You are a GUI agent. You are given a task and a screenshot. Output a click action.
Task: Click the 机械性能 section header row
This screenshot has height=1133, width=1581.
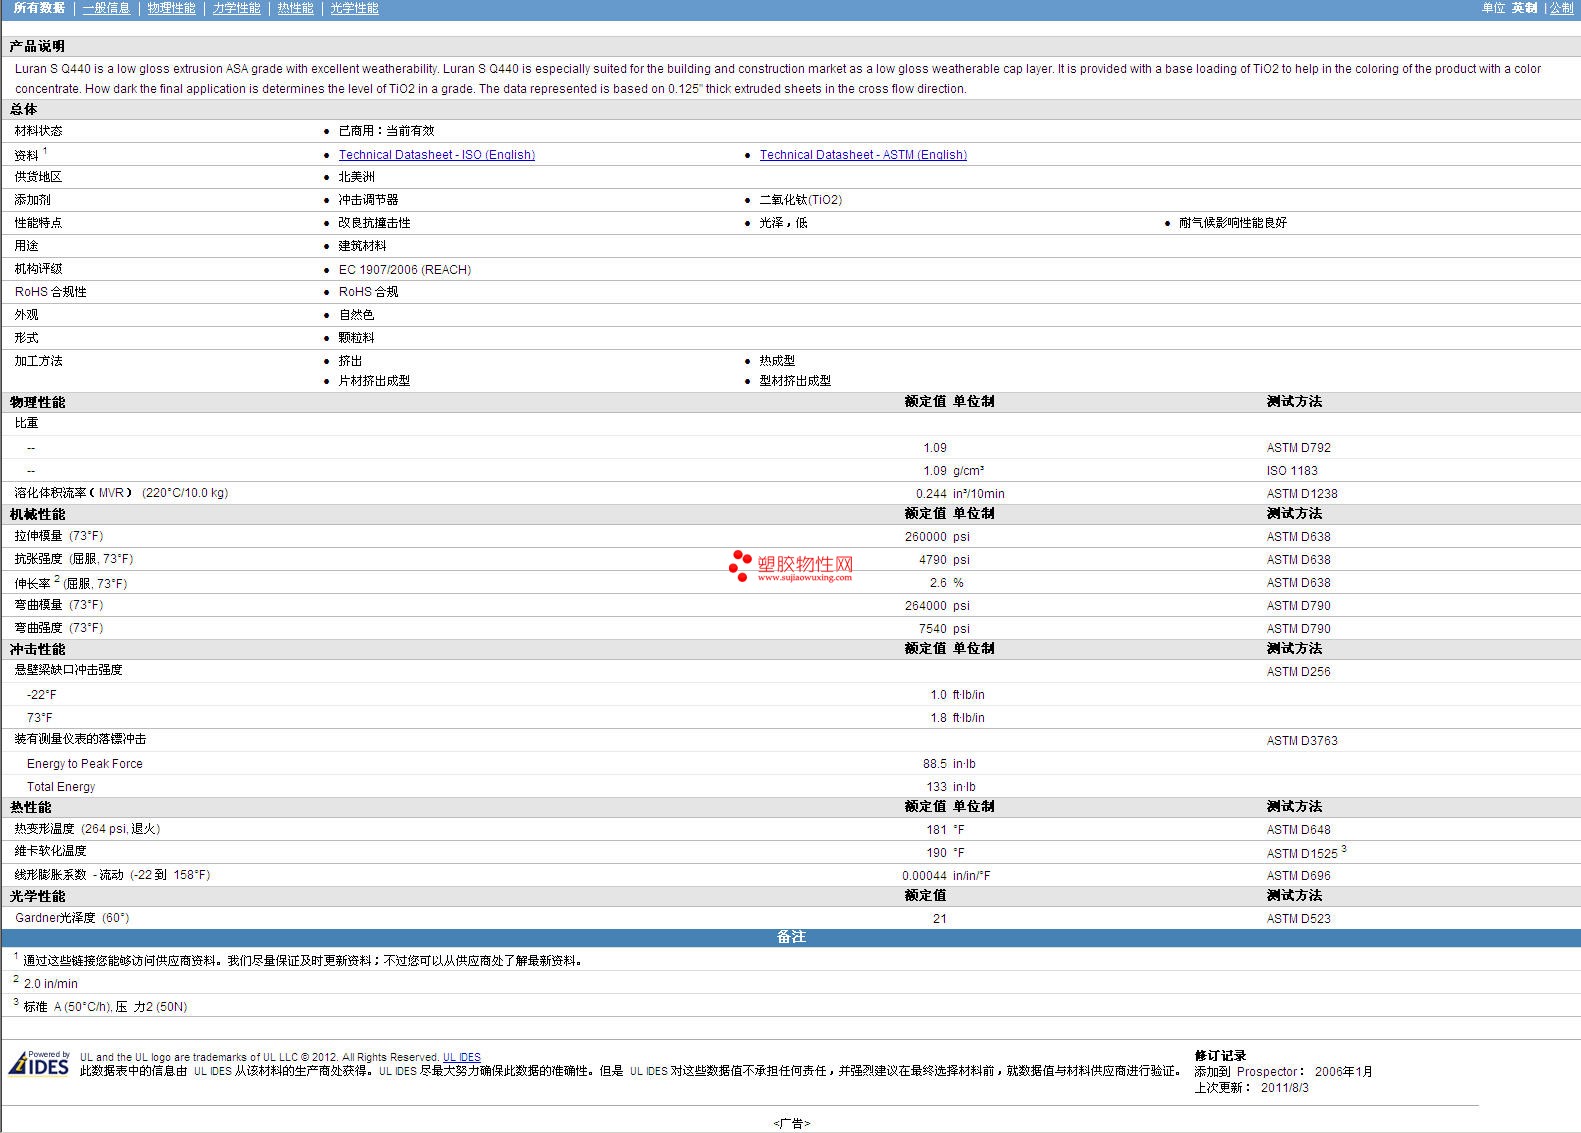(38, 514)
